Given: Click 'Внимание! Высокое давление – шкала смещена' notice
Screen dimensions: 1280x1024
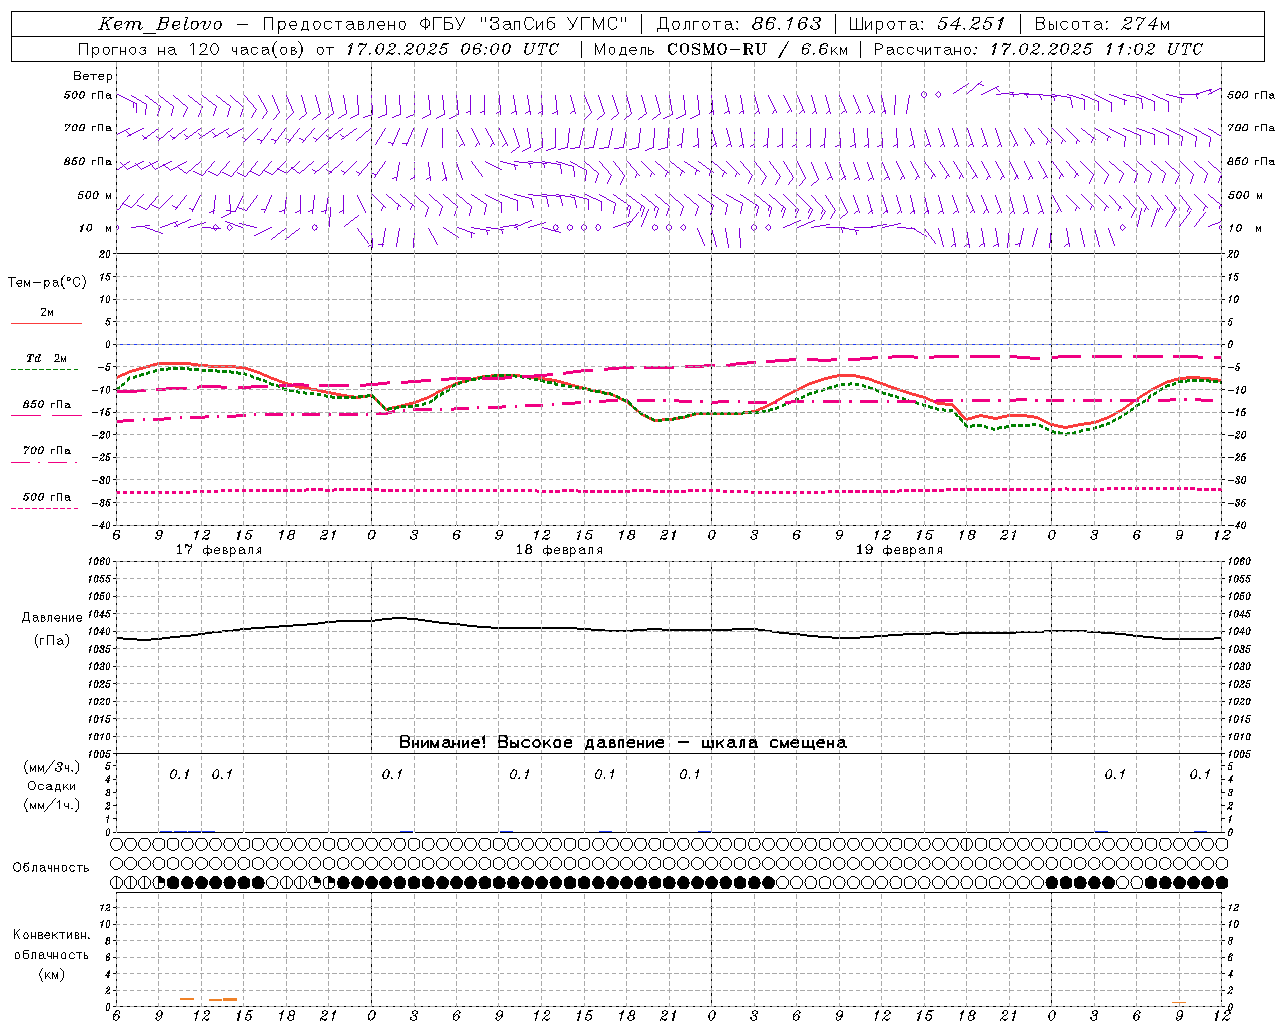Looking at the screenshot, I should [623, 742].
